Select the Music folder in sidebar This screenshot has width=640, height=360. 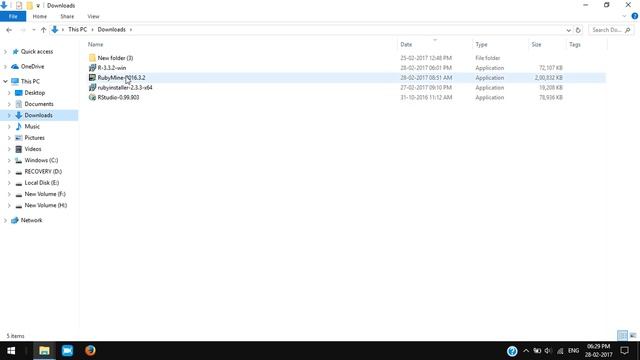pos(32,127)
